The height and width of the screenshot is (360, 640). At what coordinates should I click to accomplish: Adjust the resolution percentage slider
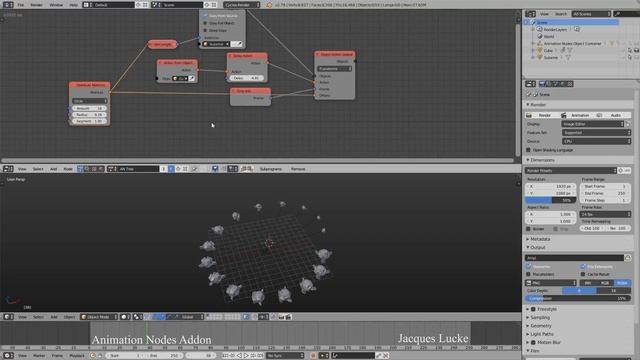pos(550,200)
